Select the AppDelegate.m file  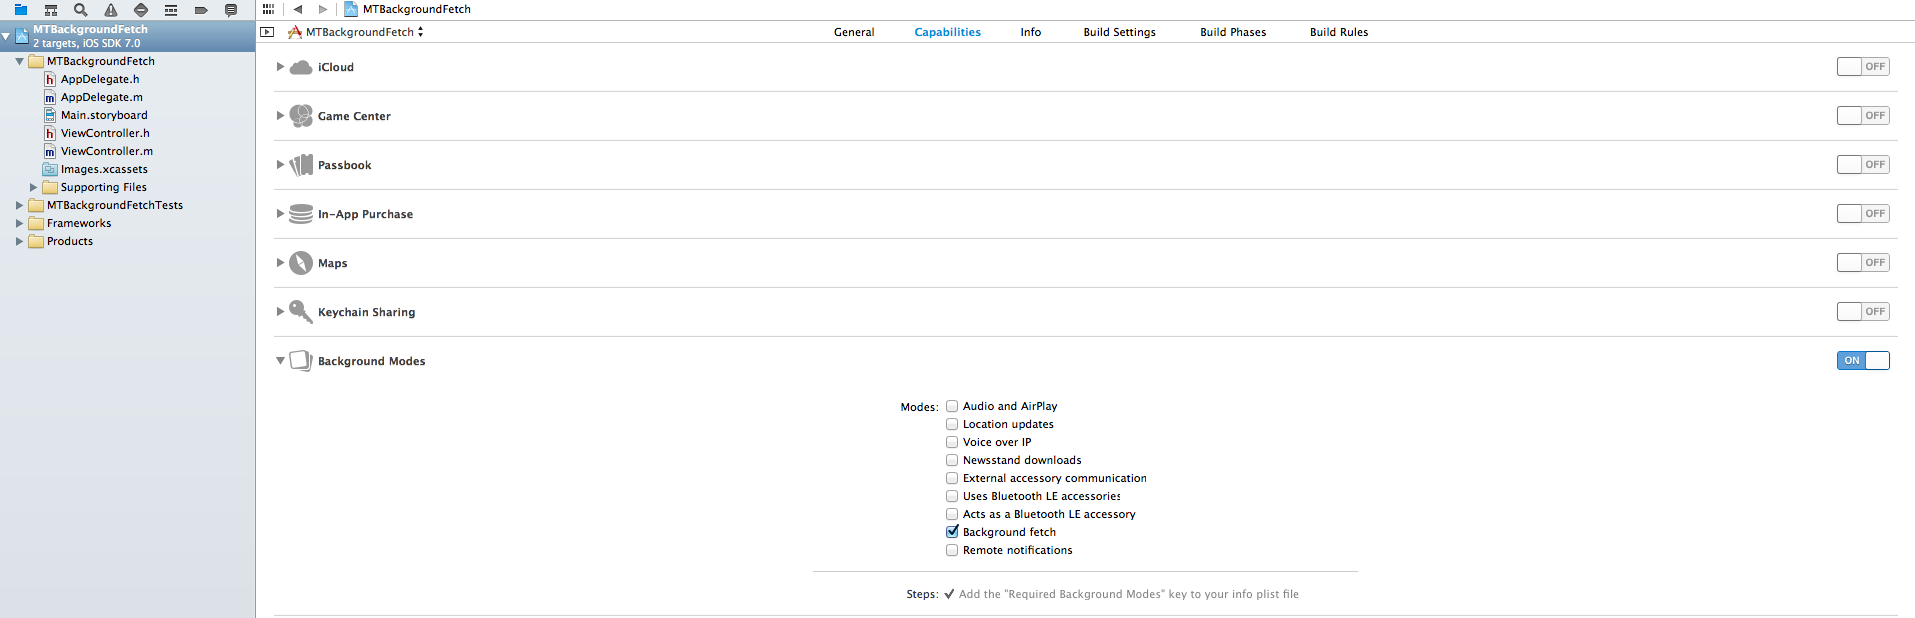tap(101, 97)
